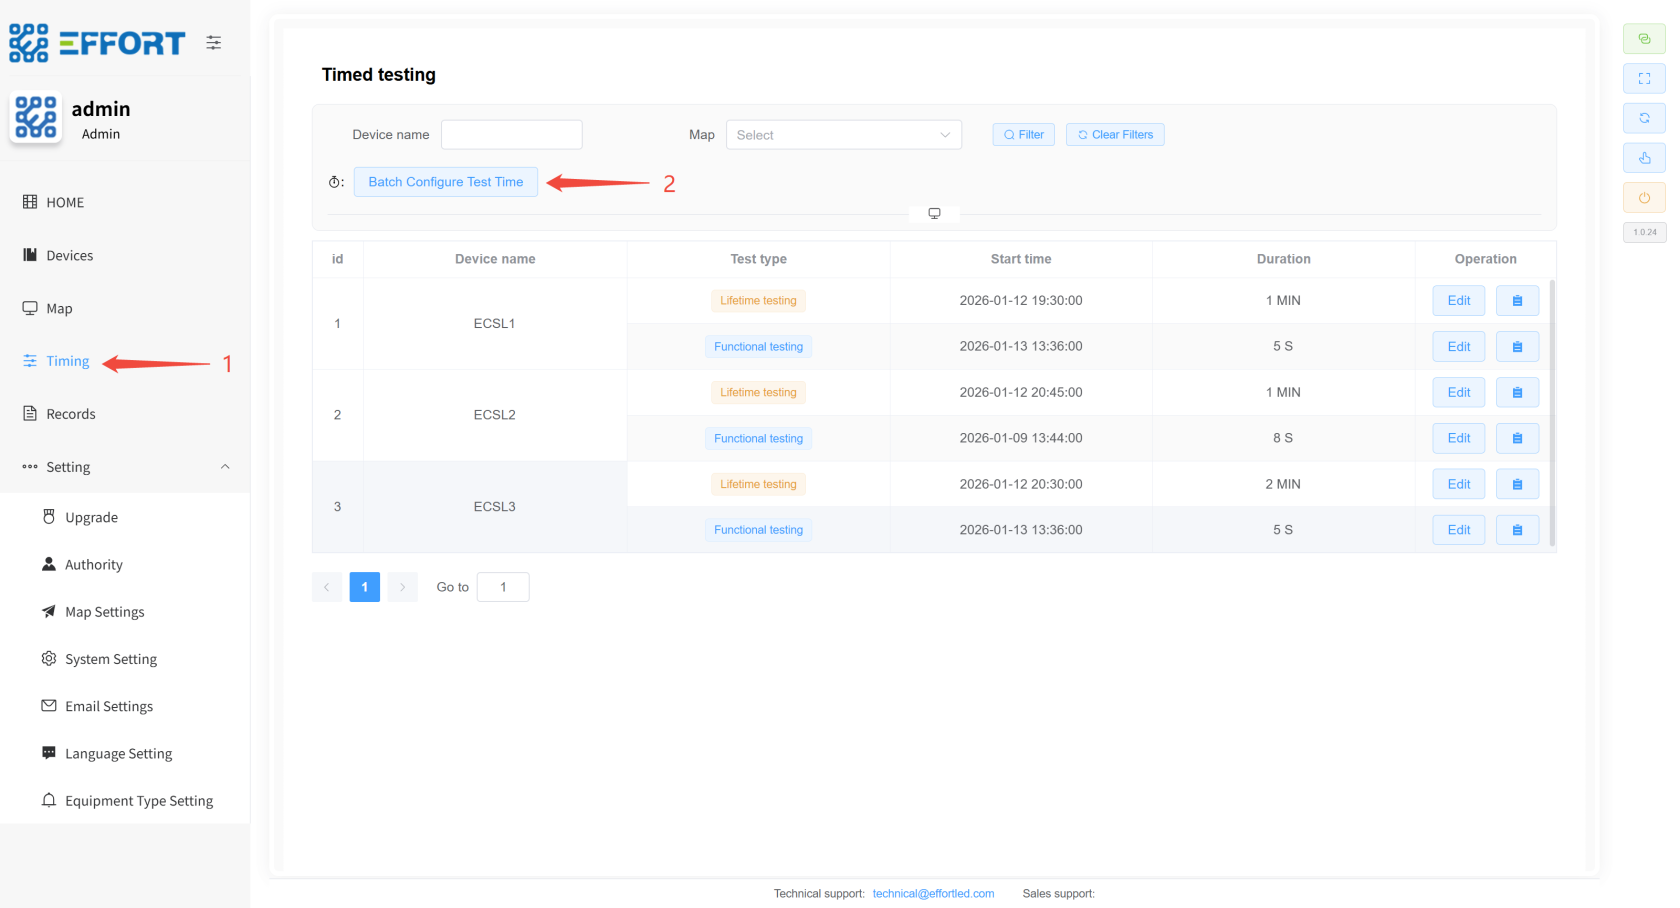
Task: Click the pointing hand icon button
Action: (1644, 158)
